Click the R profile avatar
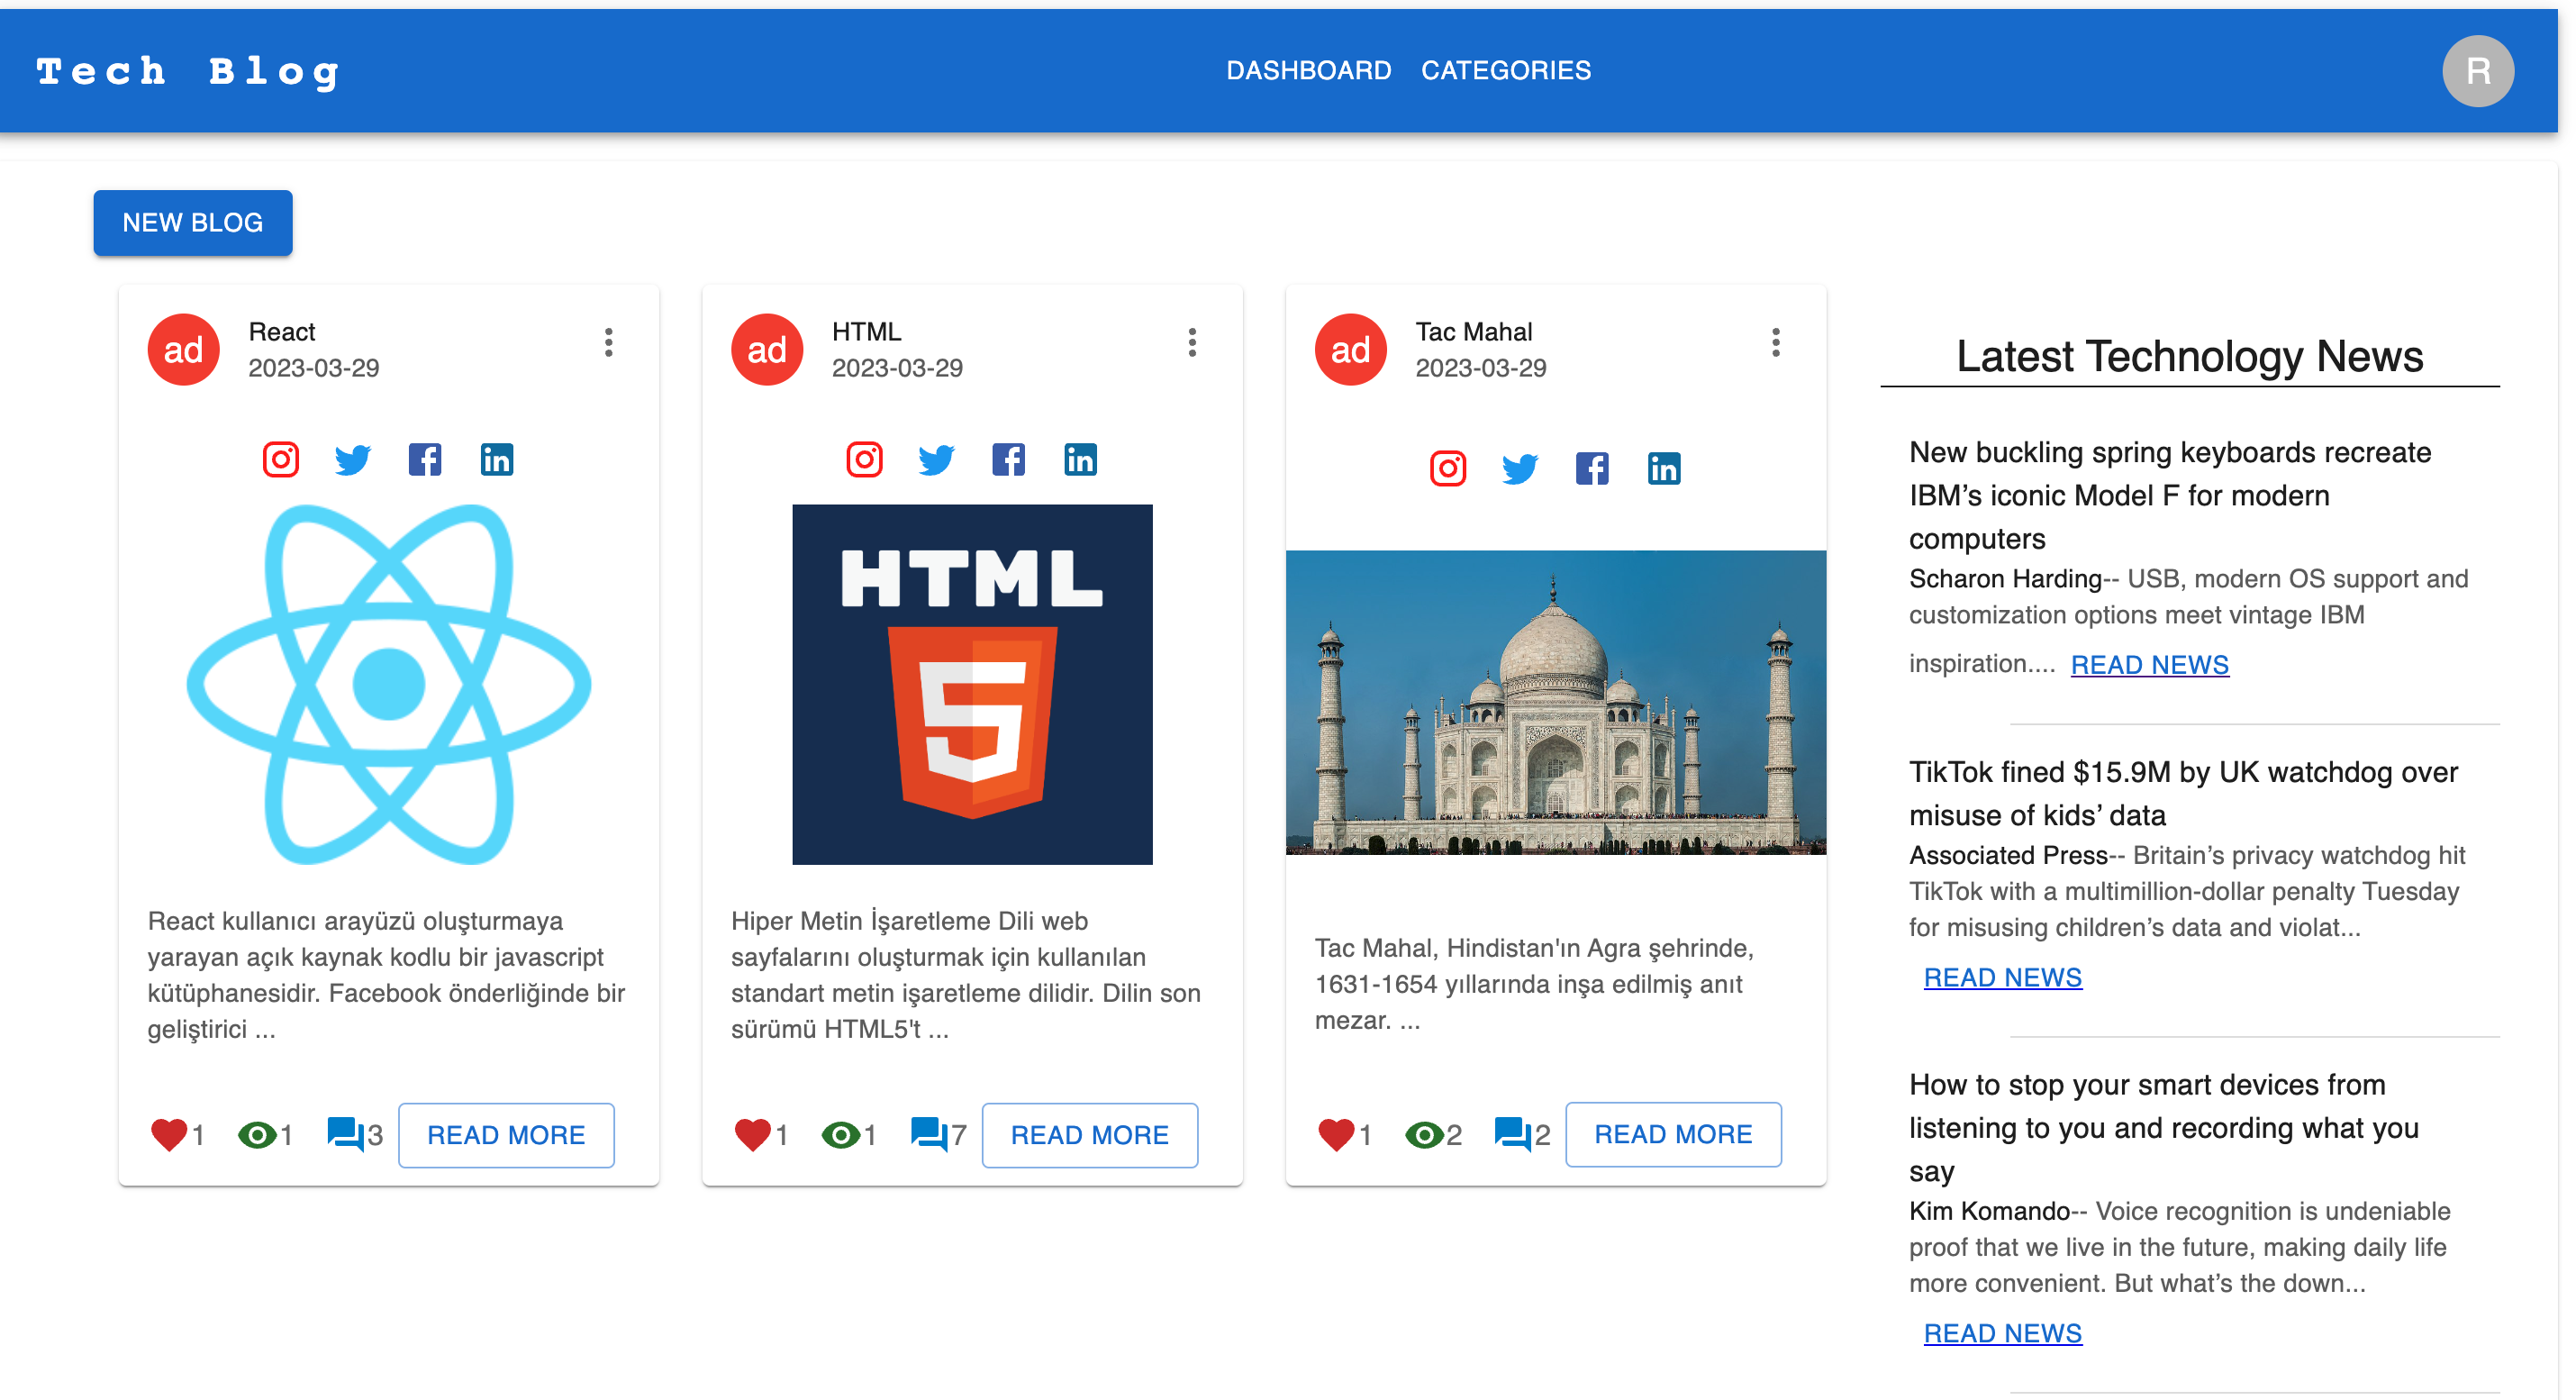Image resolution: width=2576 pixels, height=1400 pixels. [2478, 70]
